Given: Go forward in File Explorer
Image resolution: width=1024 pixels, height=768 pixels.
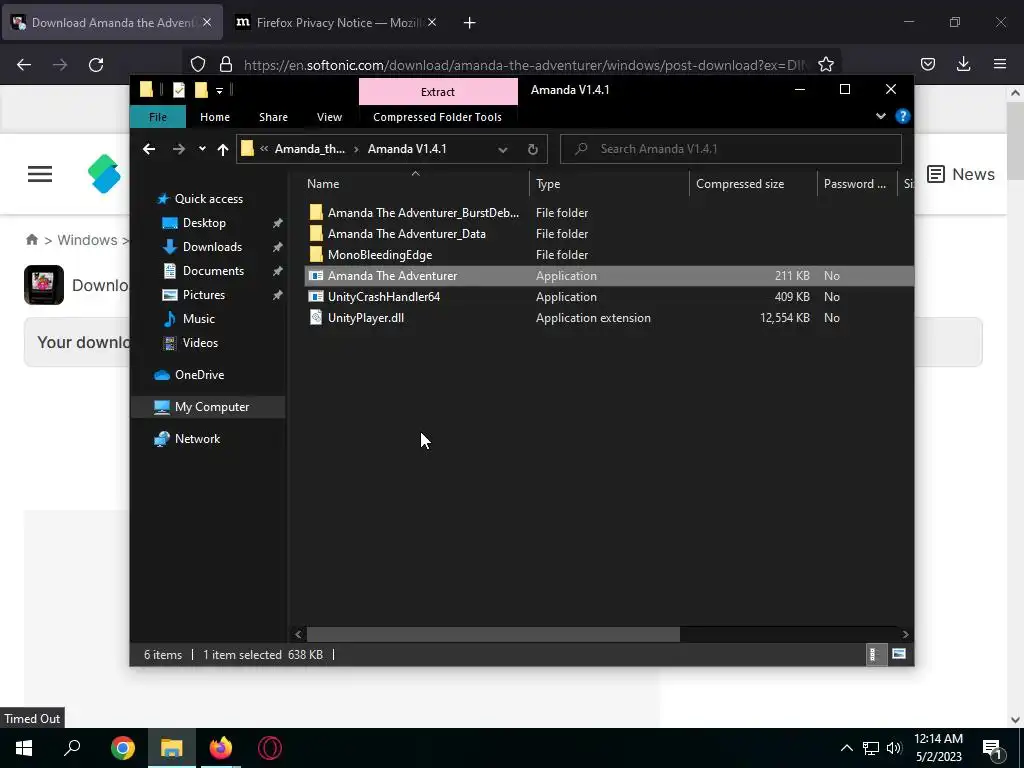Looking at the screenshot, I should click(x=178, y=149).
